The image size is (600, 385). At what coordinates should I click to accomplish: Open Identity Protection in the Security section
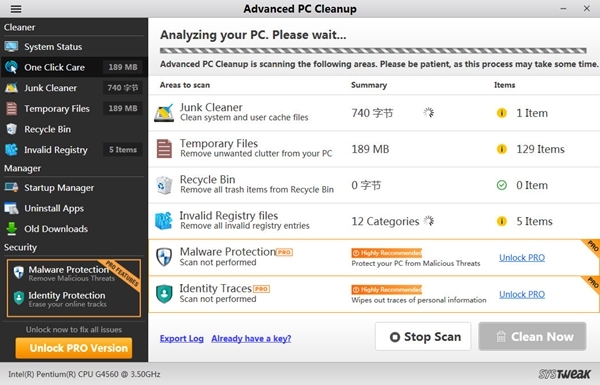[x=73, y=299]
